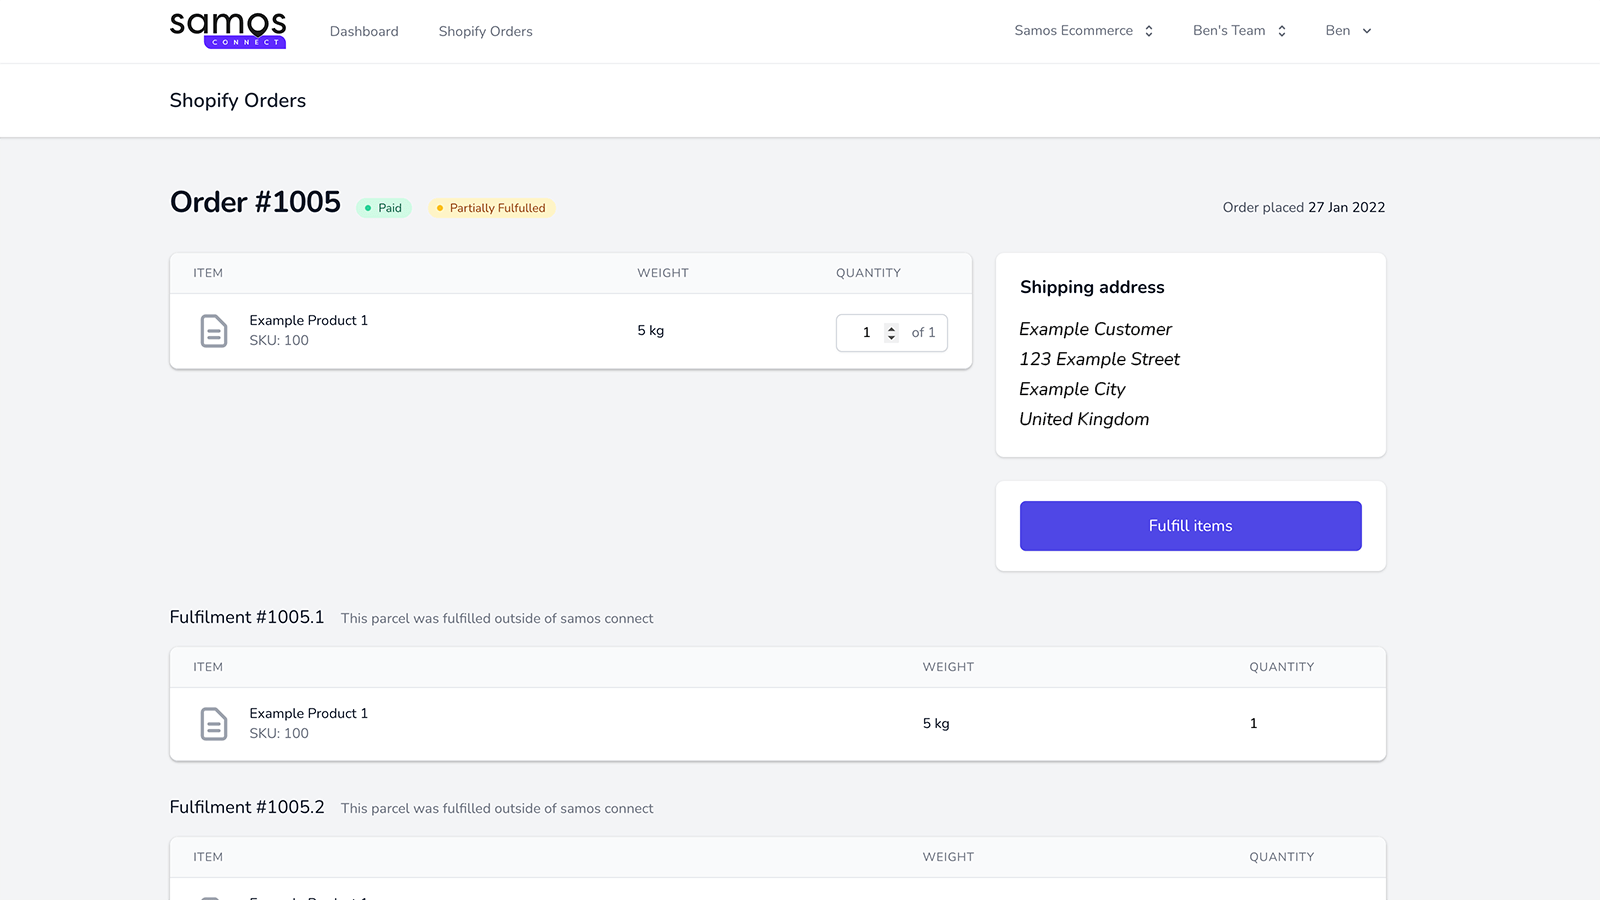Go to the Dashboard nav item

364,32
